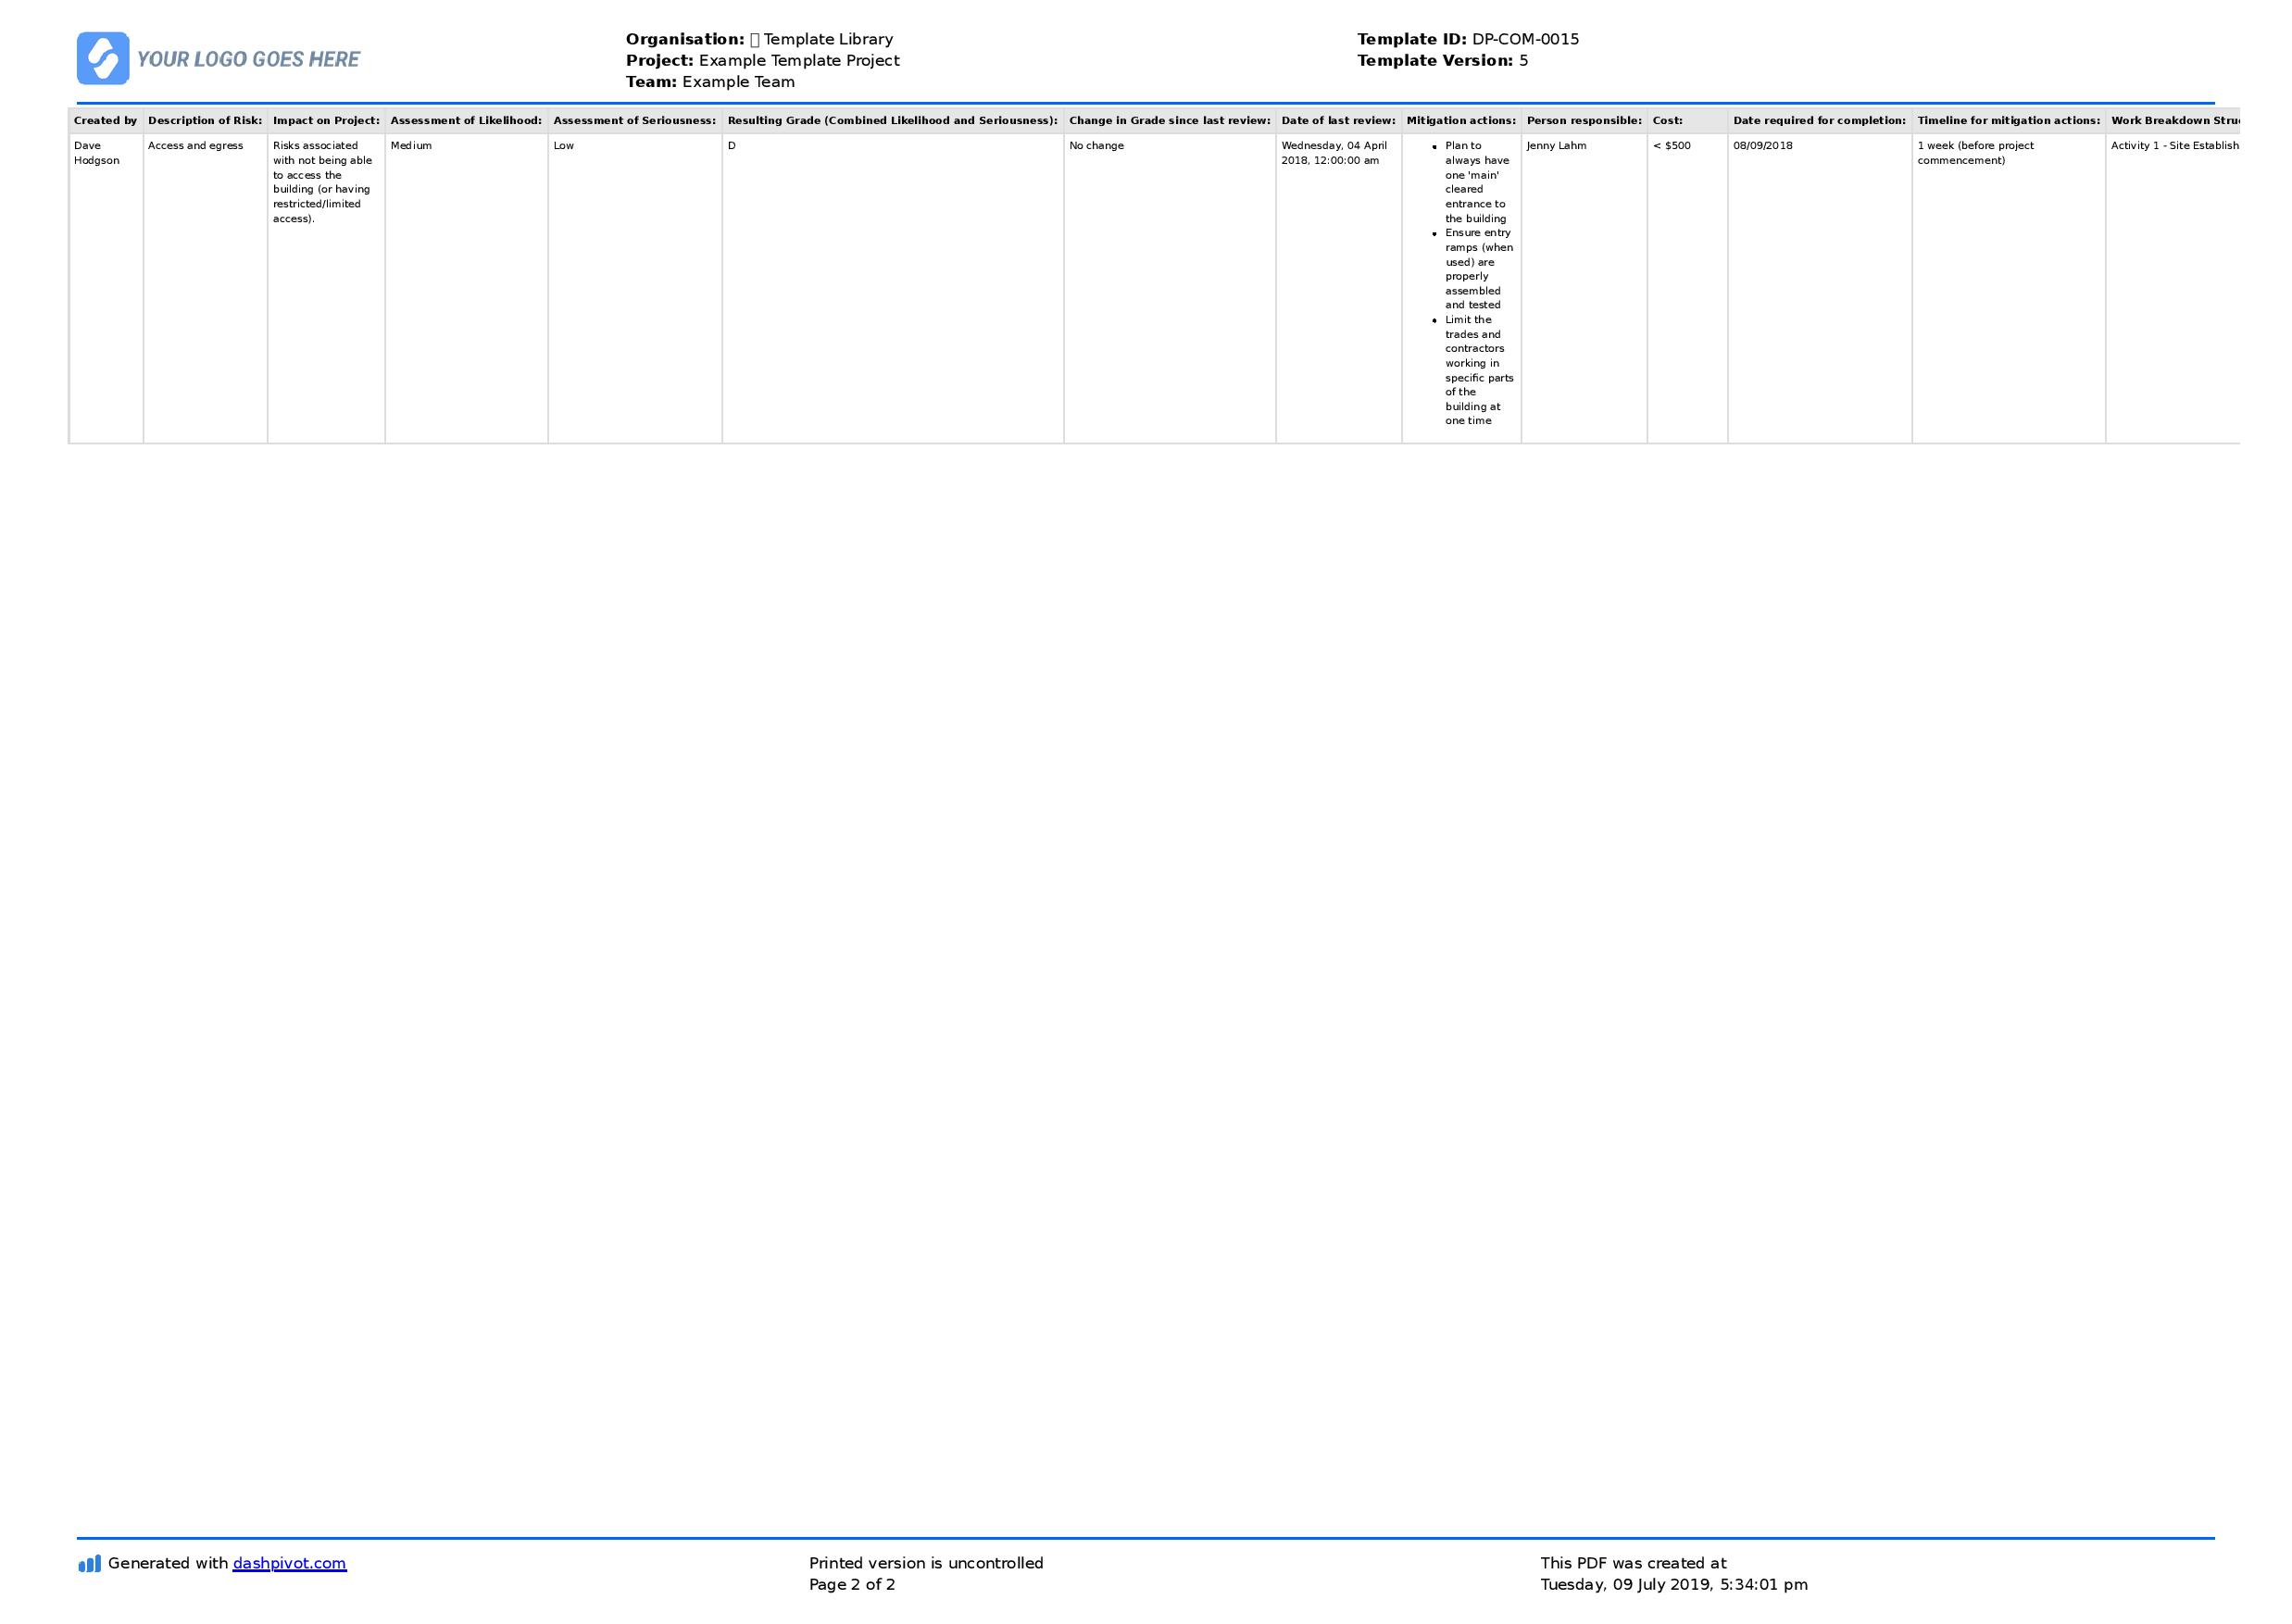
Task: Click the 'No change' cell
Action: coord(1170,288)
